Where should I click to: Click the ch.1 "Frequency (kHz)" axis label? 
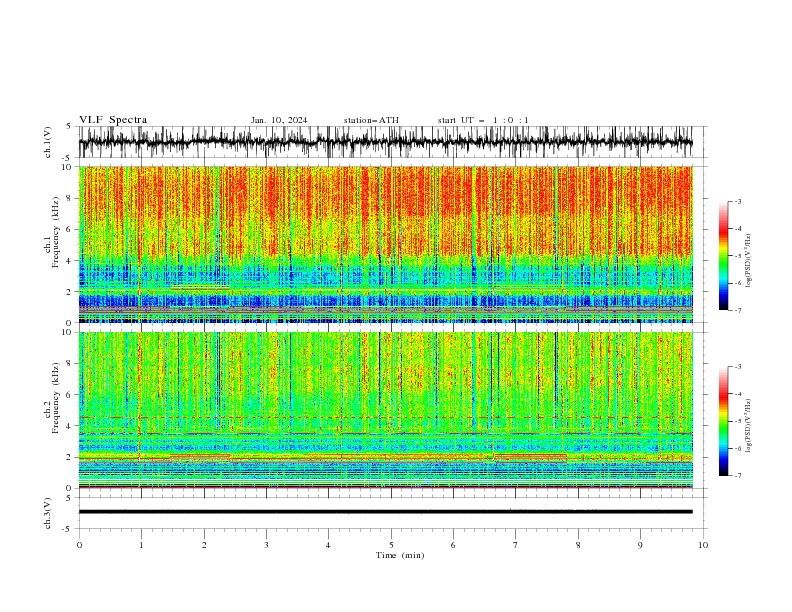pos(56,232)
